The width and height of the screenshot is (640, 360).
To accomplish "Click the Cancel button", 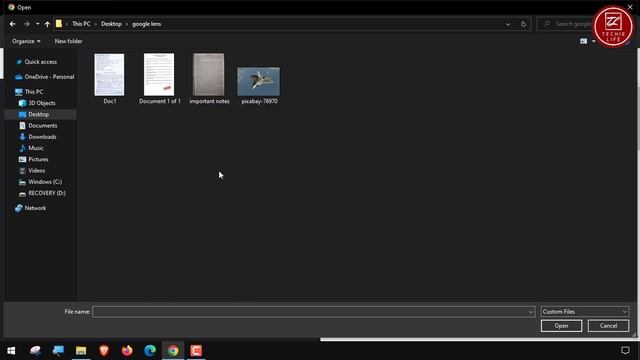I will pos(608,326).
